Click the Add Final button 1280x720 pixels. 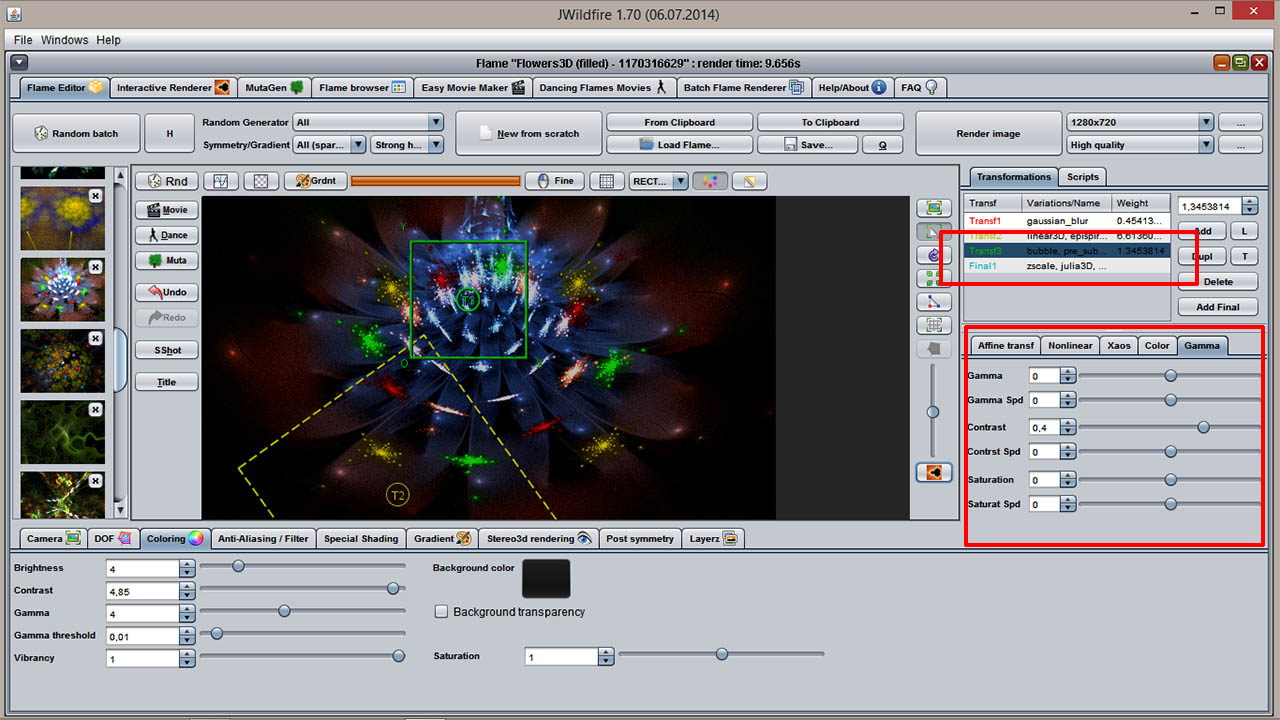coord(1218,307)
